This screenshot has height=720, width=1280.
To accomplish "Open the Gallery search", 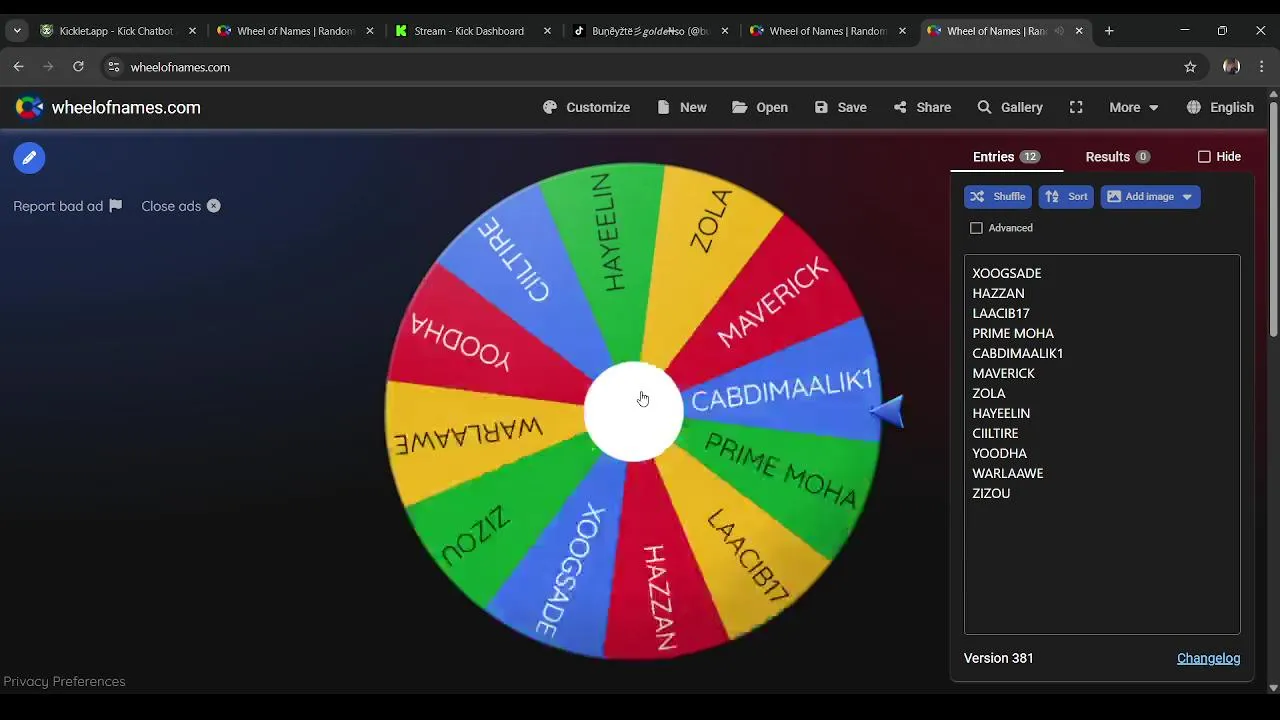I will (x=1010, y=108).
